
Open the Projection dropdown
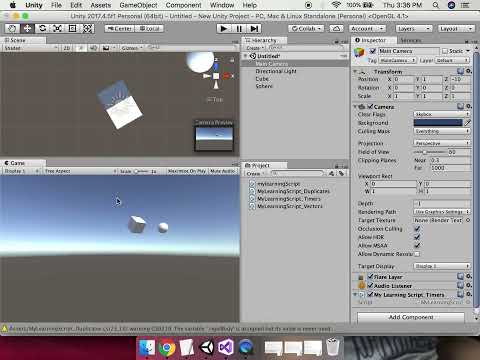[442, 143]
